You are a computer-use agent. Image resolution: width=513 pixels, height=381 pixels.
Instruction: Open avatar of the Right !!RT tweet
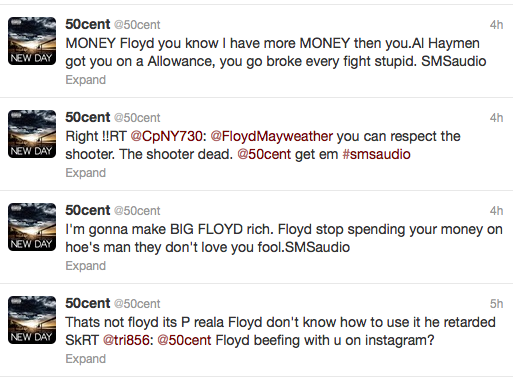tap(32, 134)
